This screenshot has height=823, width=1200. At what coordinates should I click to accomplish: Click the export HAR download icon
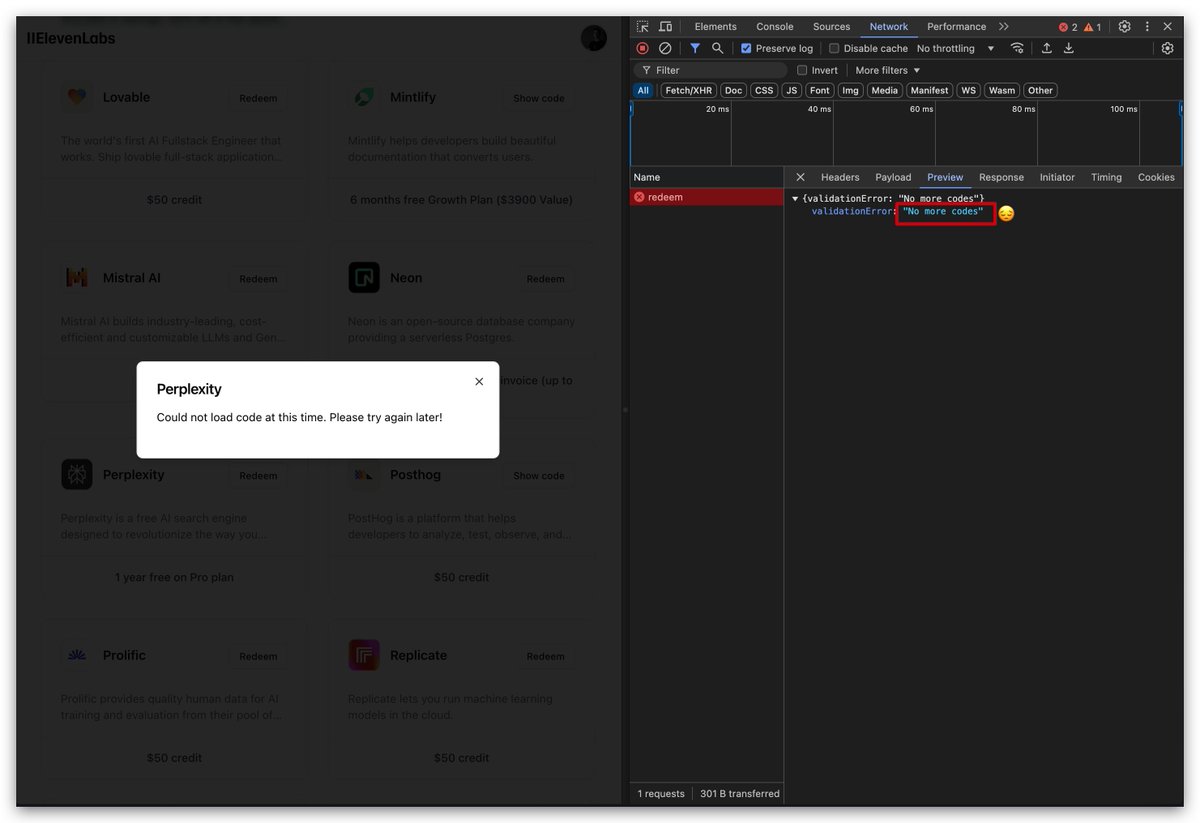[x=1068, y=48]
